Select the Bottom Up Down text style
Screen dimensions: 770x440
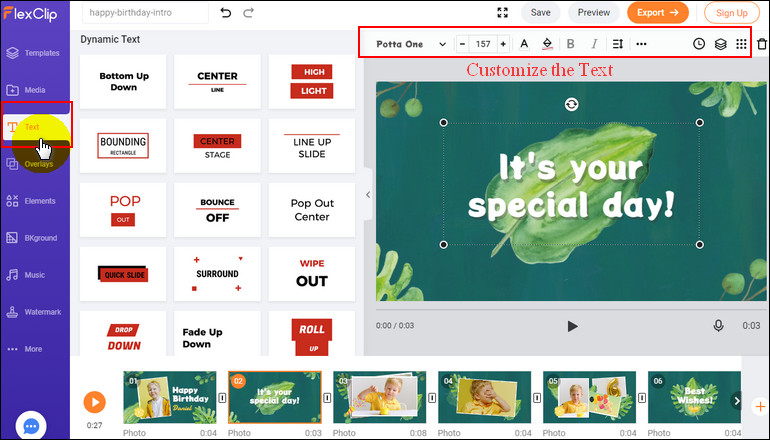(x=123, y=82)
